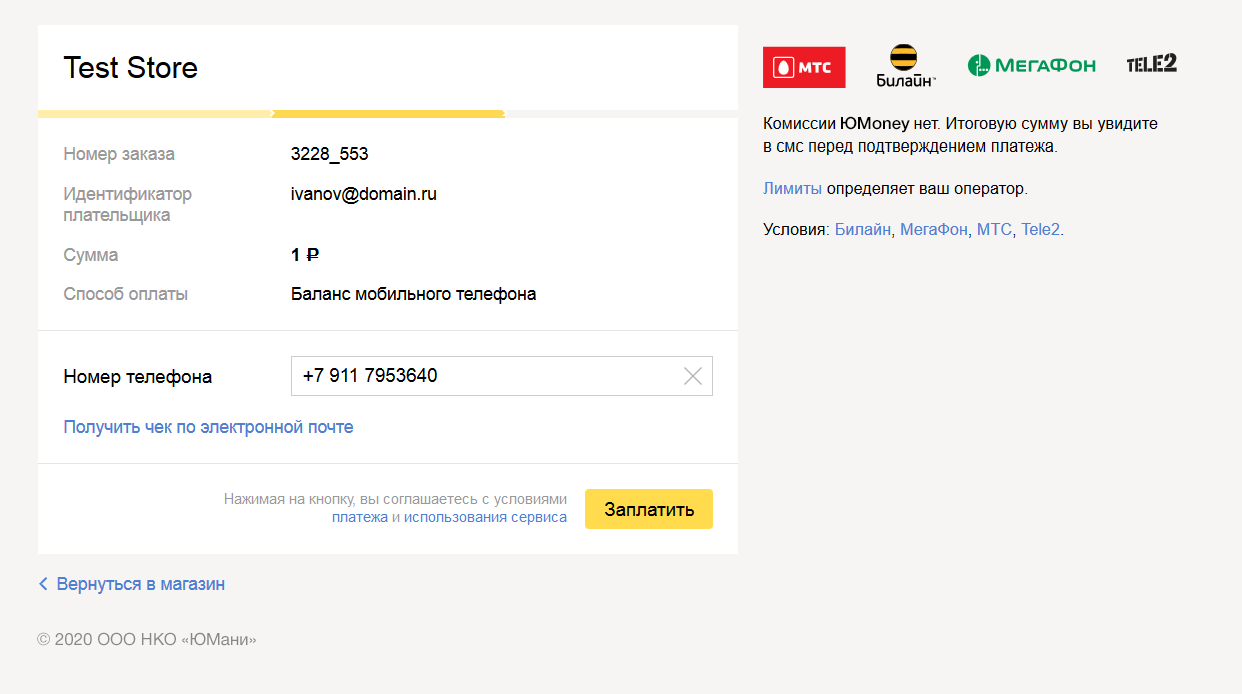Screen dimensions: 1242x694
Task: Open Tele2 conditions link
Action: point(1040,229)
